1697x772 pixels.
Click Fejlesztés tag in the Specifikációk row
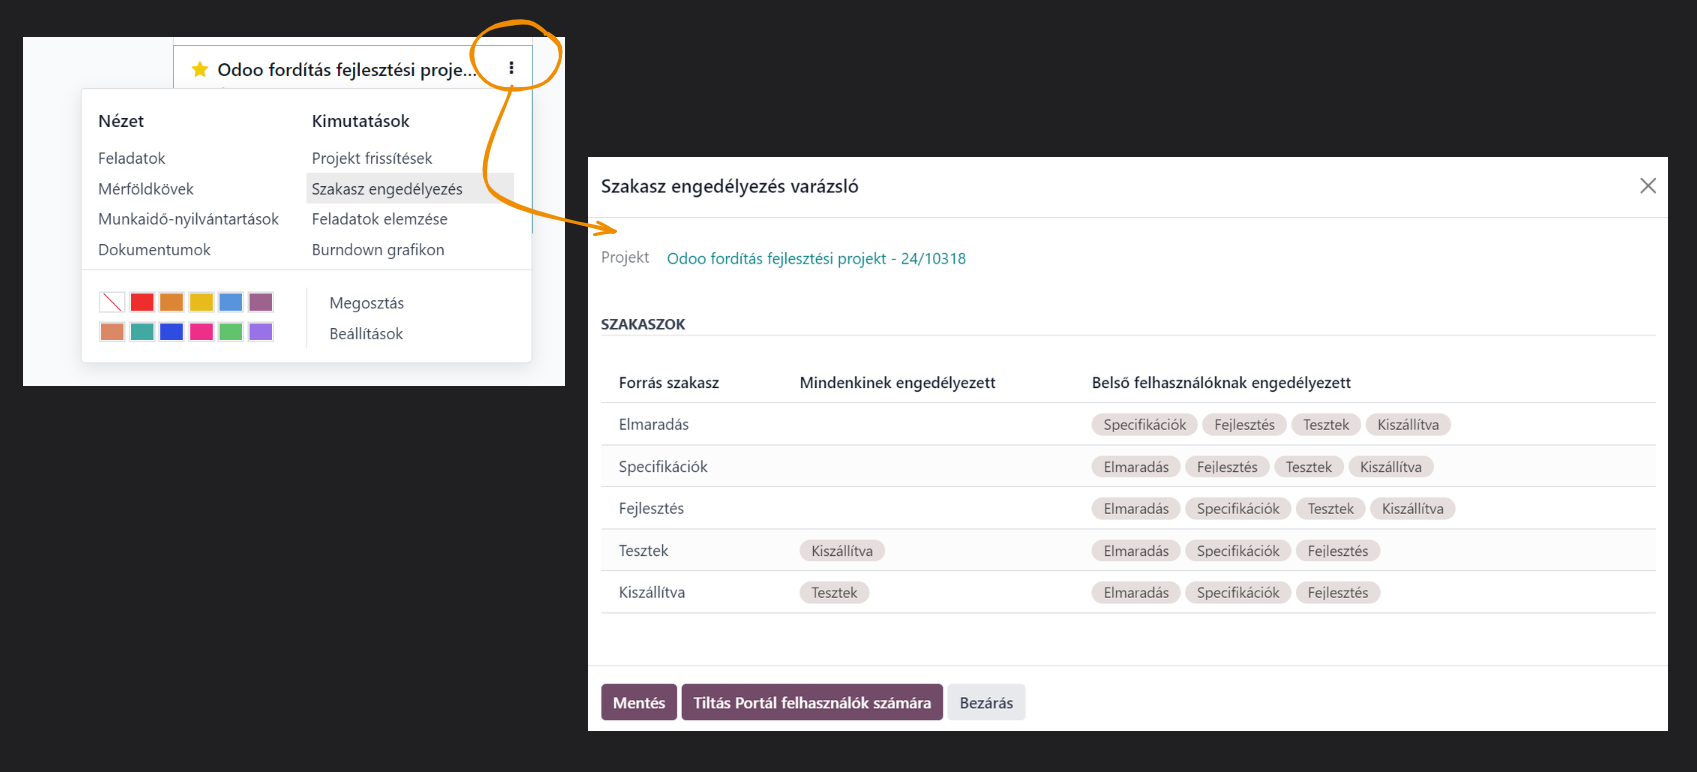click(1227, 467)
